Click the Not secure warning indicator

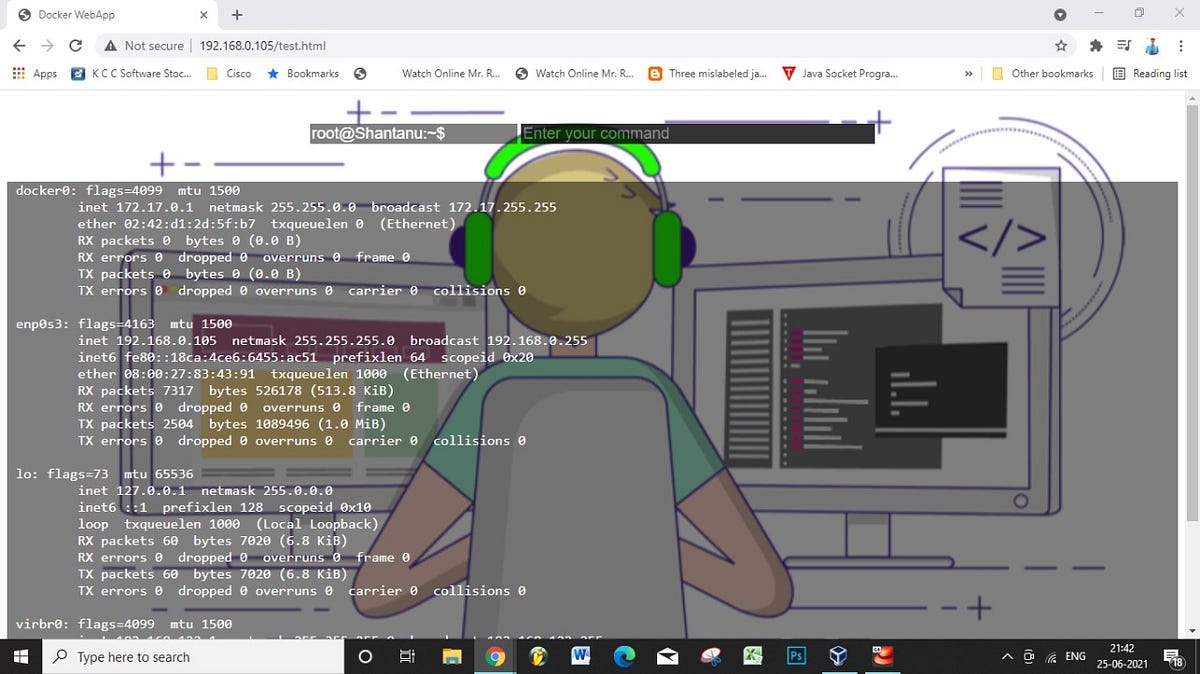(146, 45)
